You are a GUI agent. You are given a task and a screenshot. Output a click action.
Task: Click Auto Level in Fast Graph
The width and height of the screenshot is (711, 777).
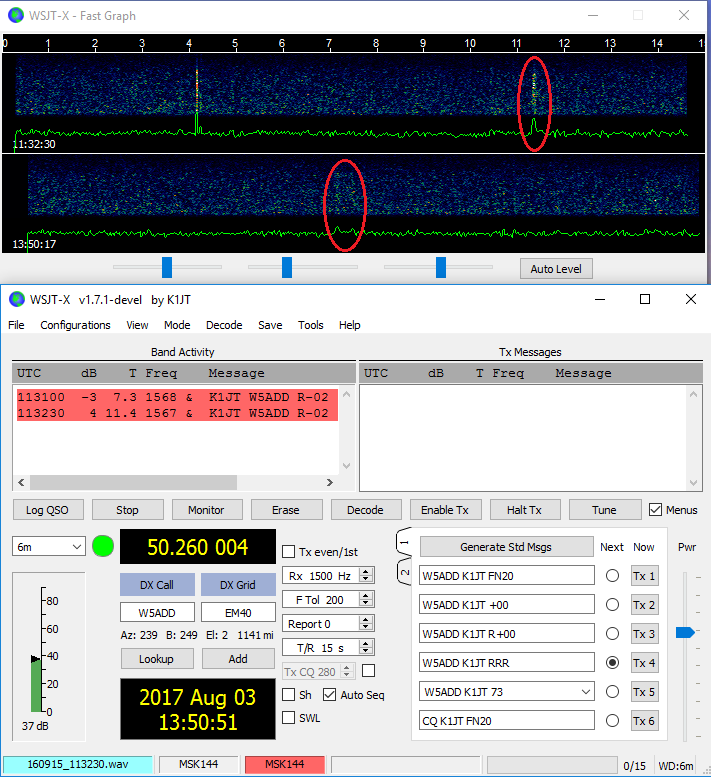click(x=556, y=269)
